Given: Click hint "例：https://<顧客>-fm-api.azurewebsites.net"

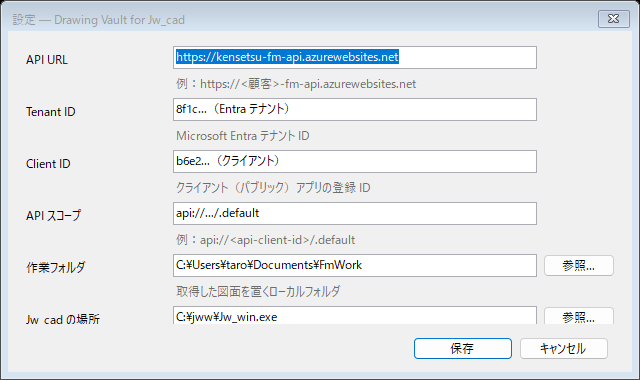Looking at the screenshot, I should [296, 84].
